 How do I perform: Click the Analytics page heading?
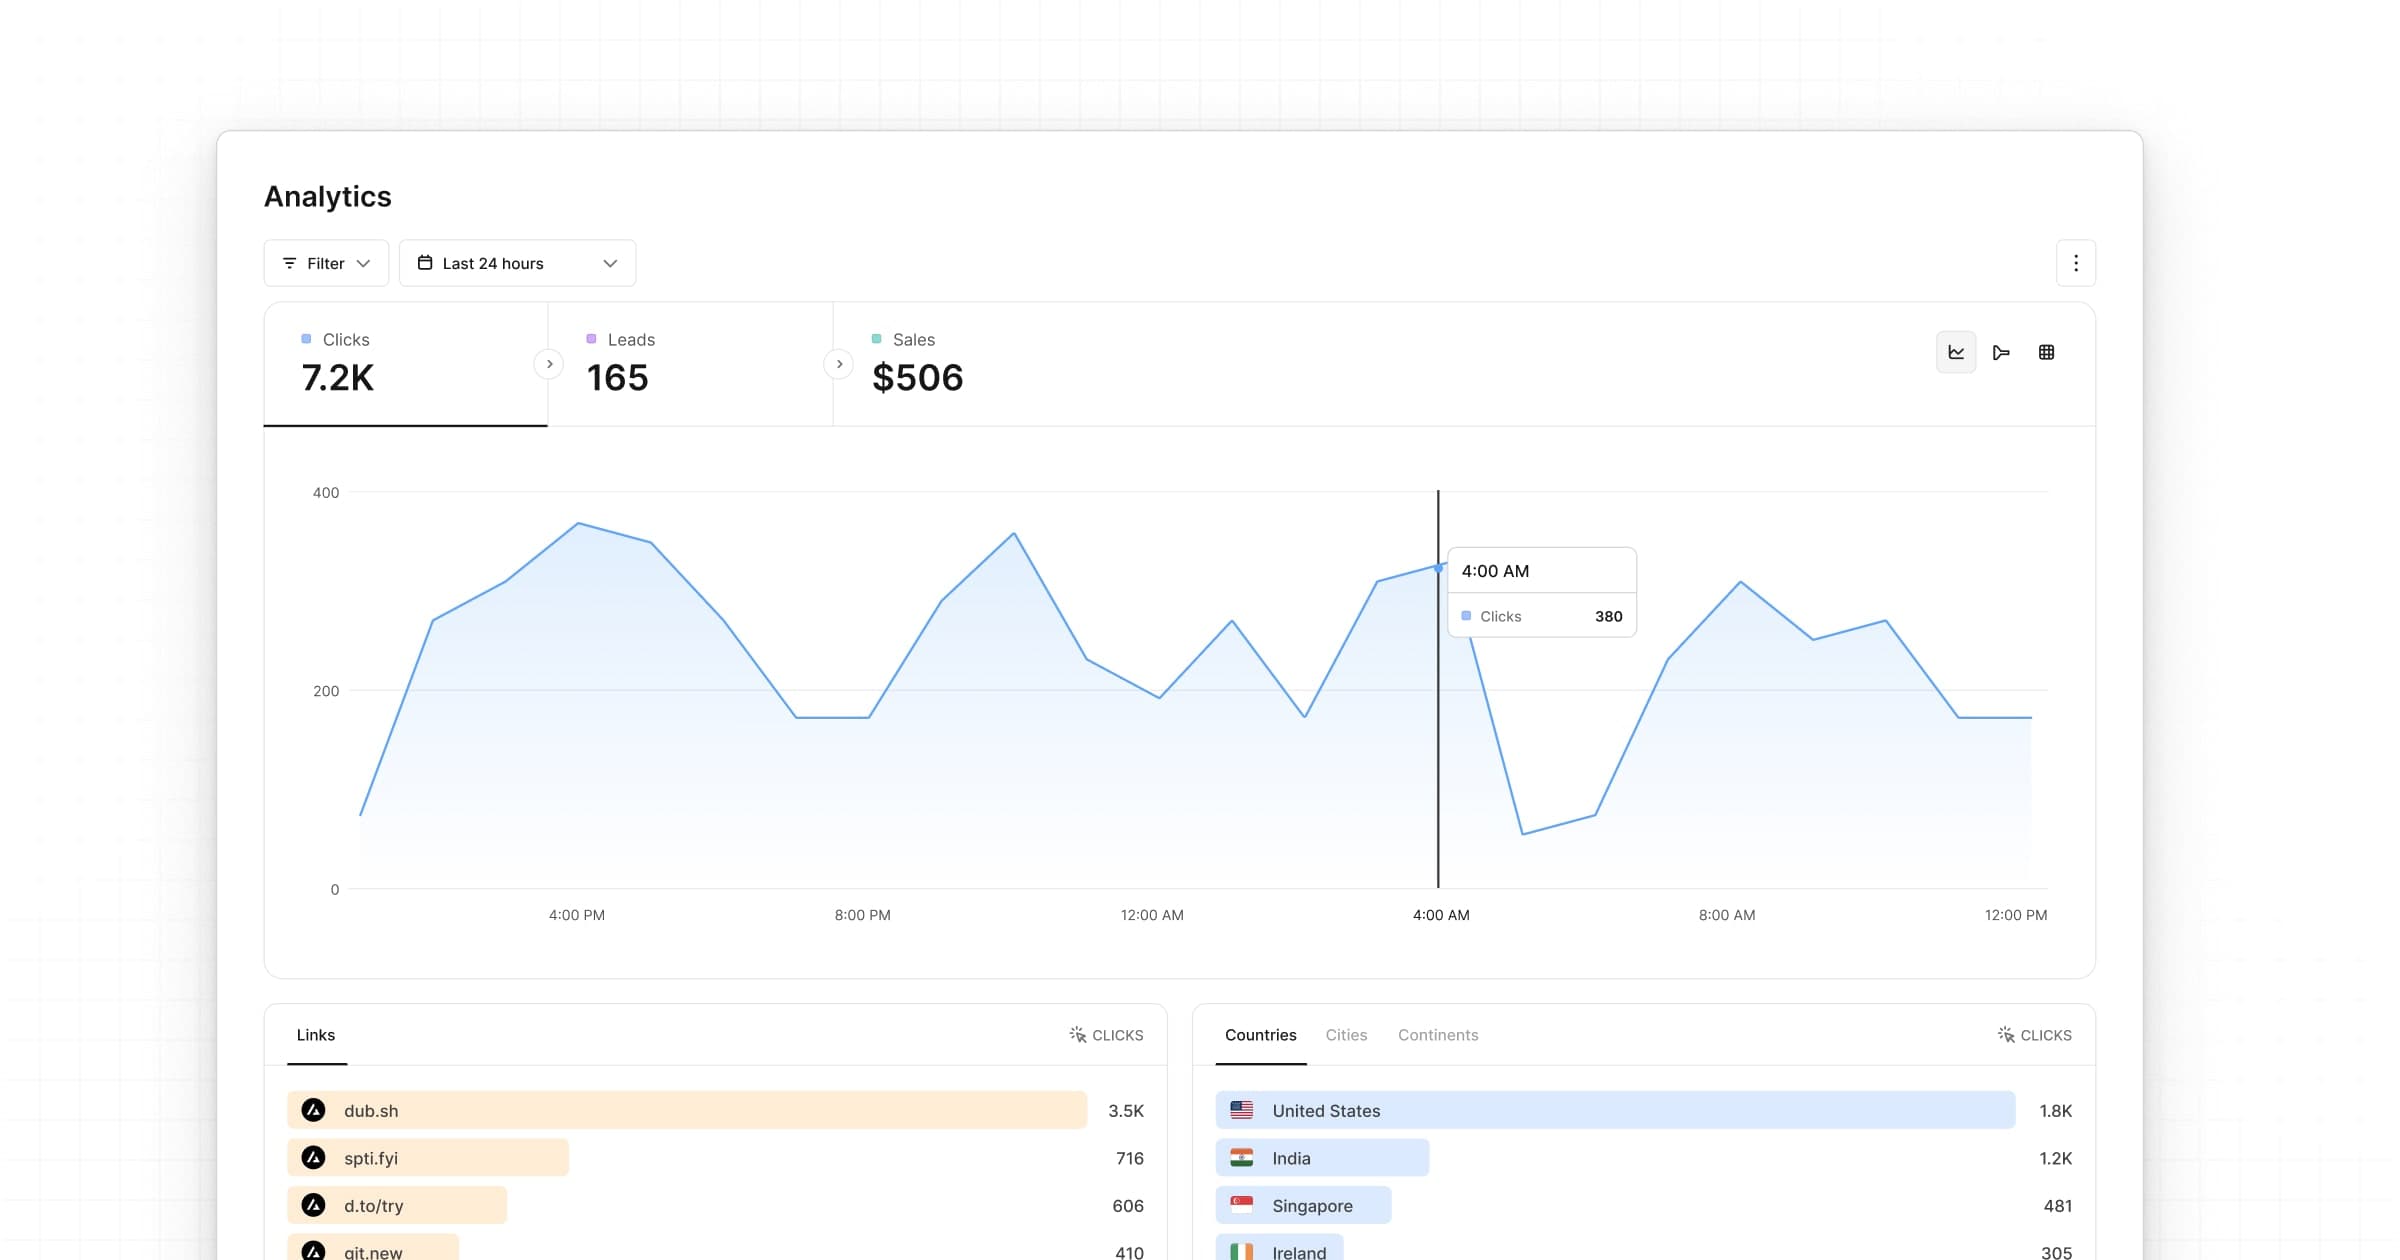328,196
